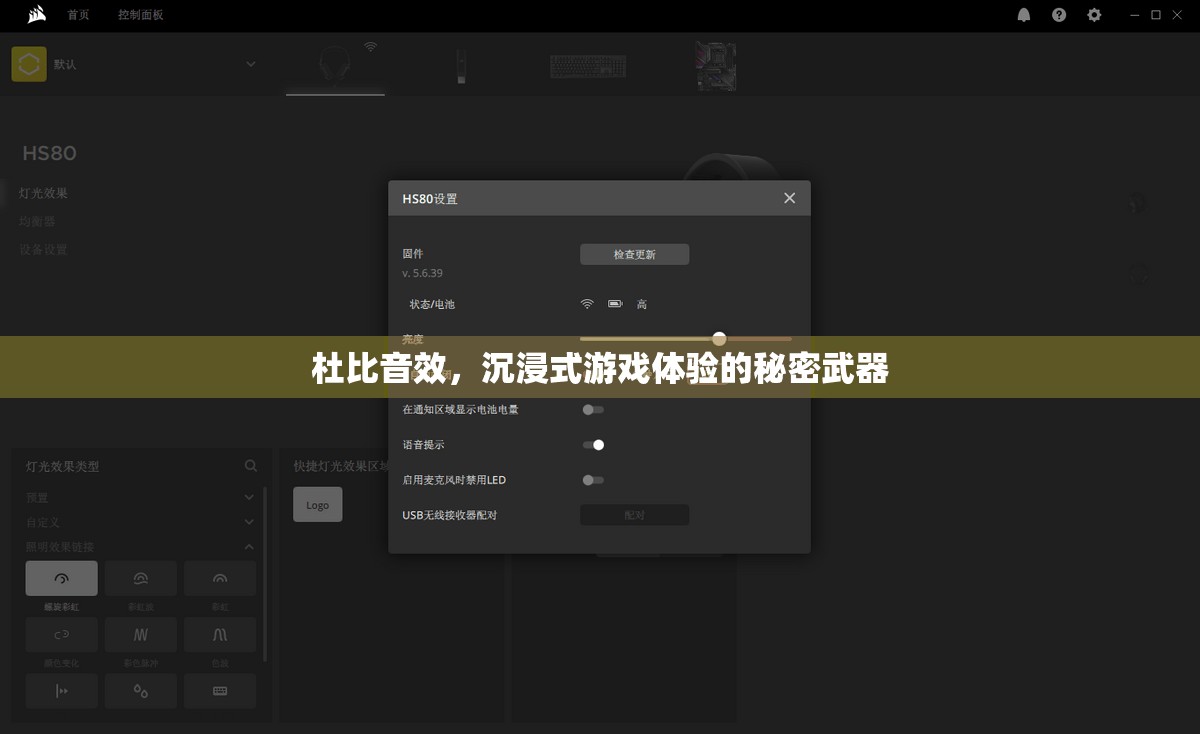1200x734 pixels.
Task: Expand the 自定义 section
Action: (x=249, y=522)
